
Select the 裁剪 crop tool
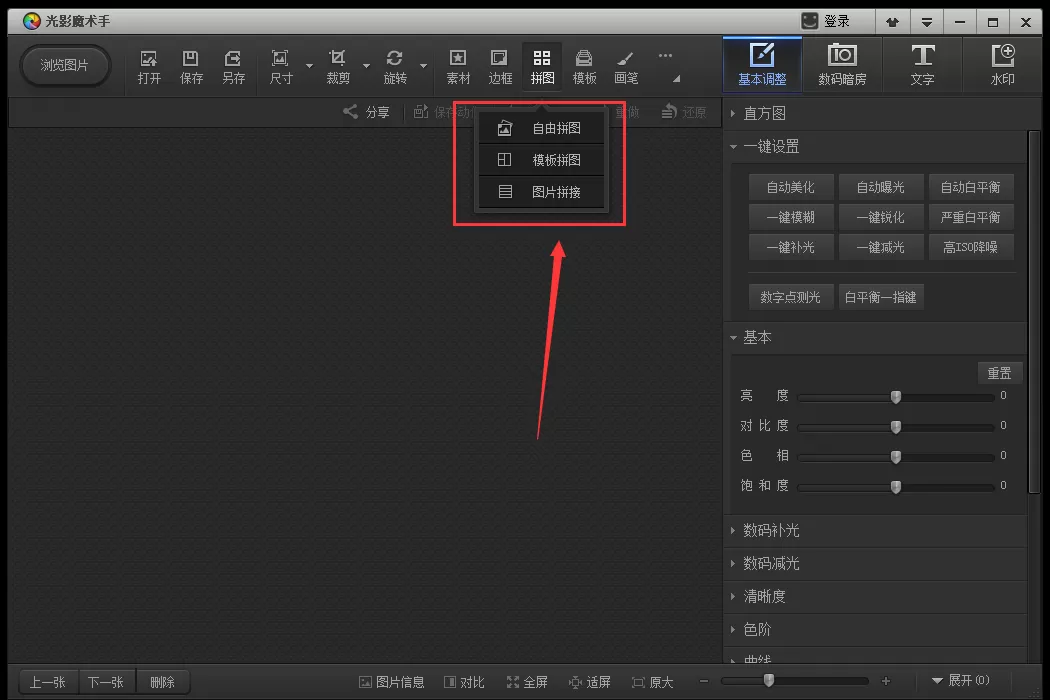(x=338, y=67)
